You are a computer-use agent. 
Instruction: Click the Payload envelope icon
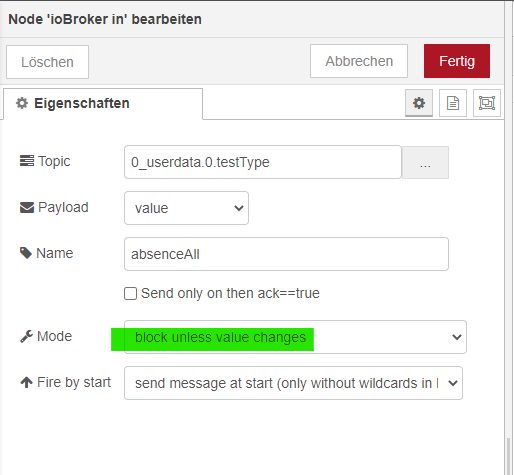[x=27, y=207]
